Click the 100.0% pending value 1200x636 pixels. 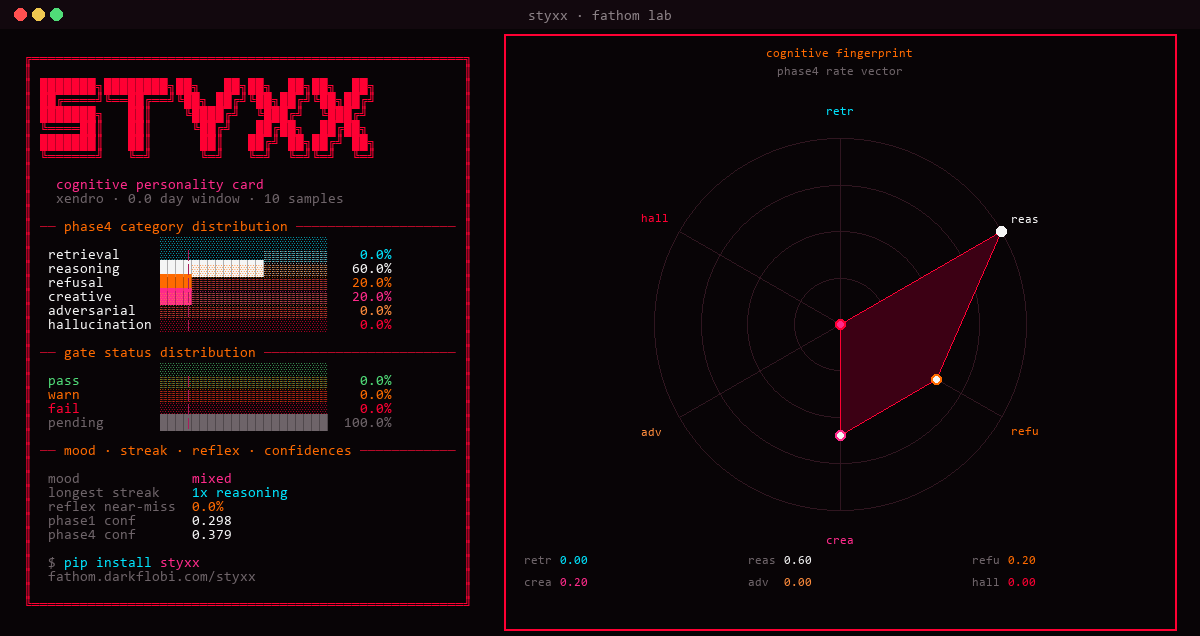pyautogui.click(x=368, y=423)
